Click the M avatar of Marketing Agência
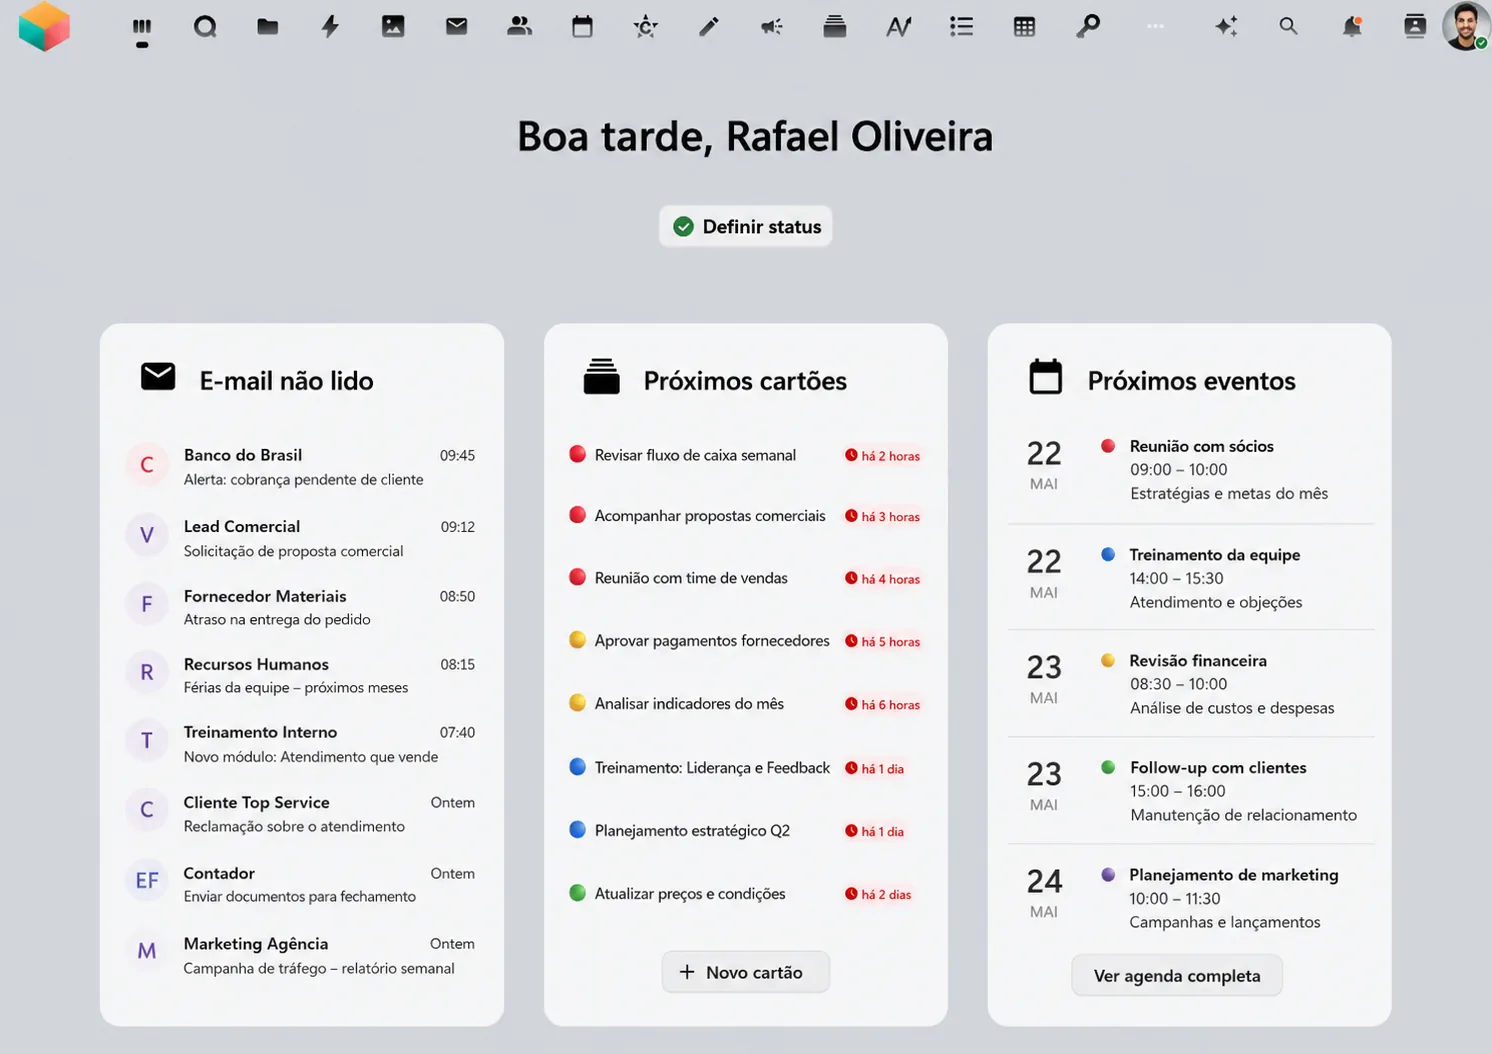1492x1054 pixels. click(147, 950)
